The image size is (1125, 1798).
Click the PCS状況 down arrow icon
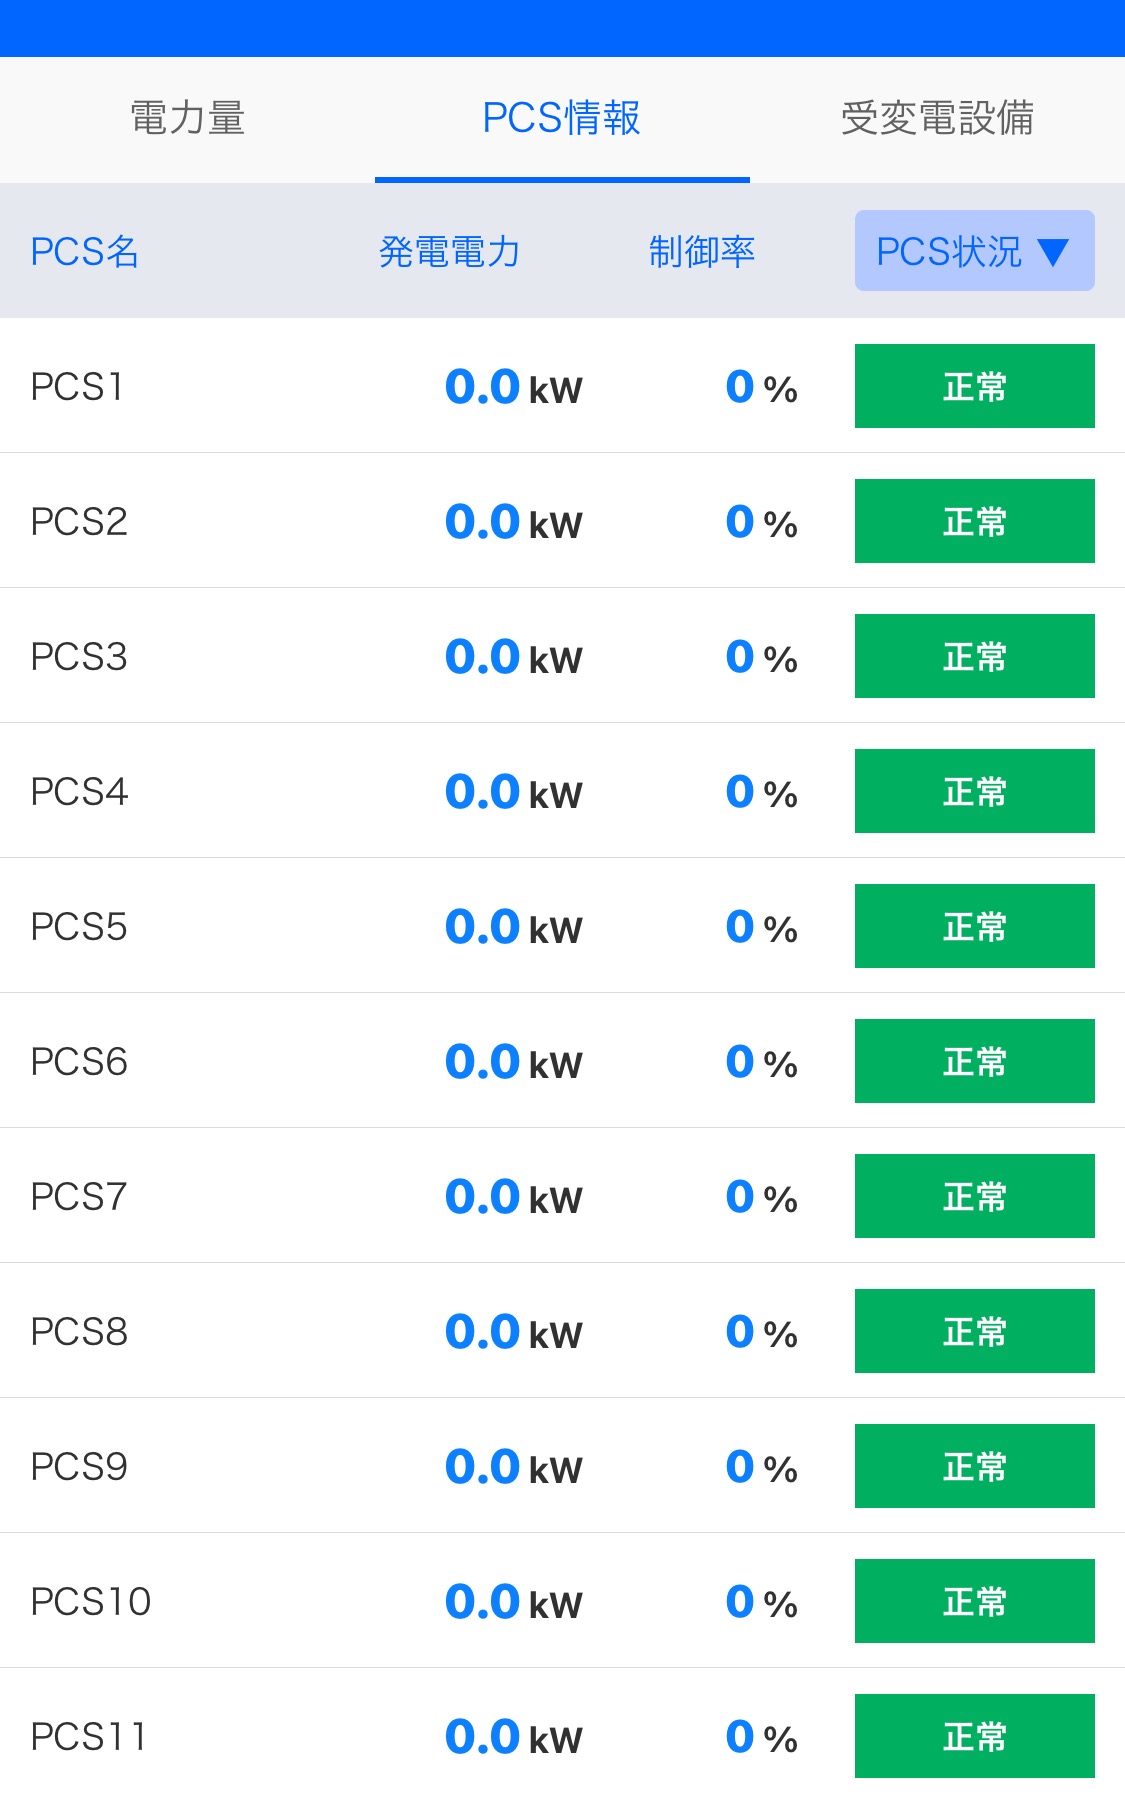[x=1054, y=252]
